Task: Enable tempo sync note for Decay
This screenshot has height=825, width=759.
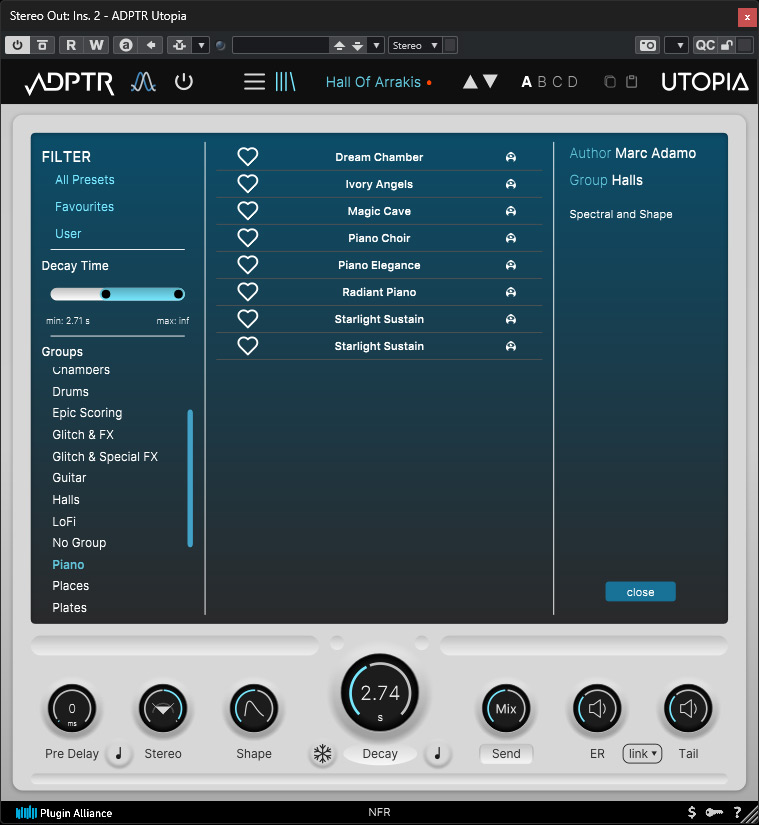Action: 438,753
